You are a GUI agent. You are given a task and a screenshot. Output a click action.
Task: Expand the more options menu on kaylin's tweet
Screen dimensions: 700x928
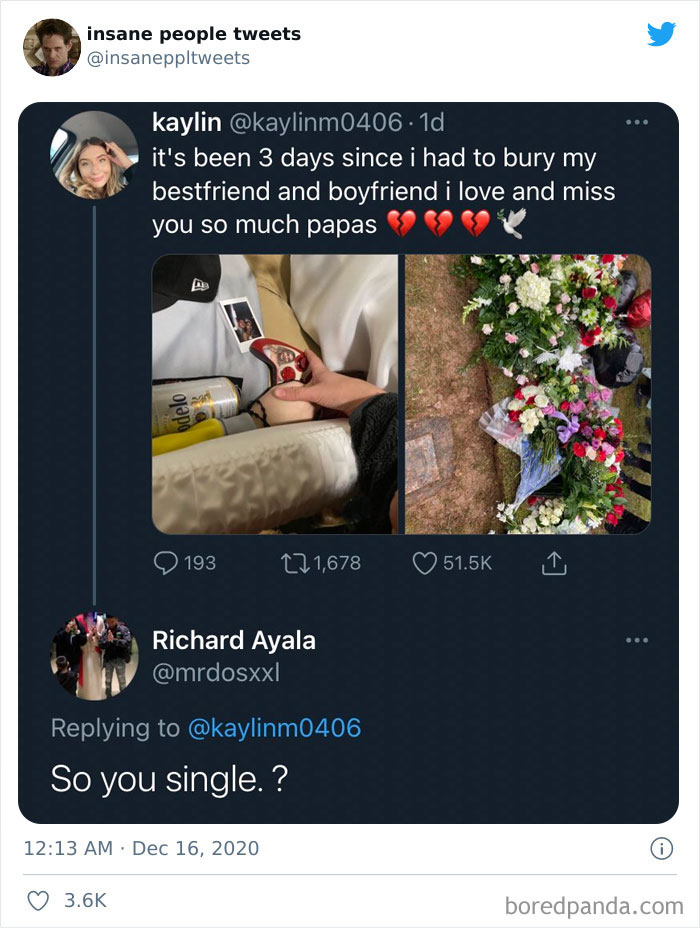[x=635, y=120]
